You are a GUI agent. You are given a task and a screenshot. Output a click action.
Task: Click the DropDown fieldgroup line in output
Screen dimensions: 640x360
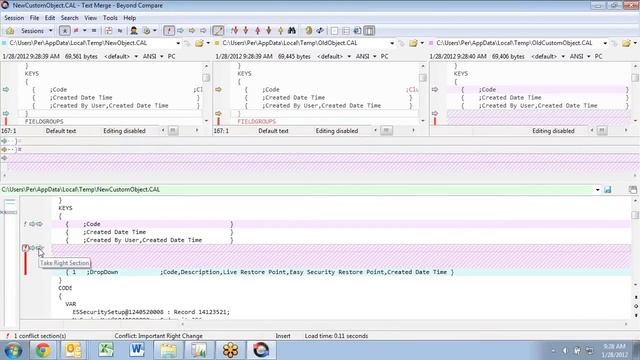341,272
